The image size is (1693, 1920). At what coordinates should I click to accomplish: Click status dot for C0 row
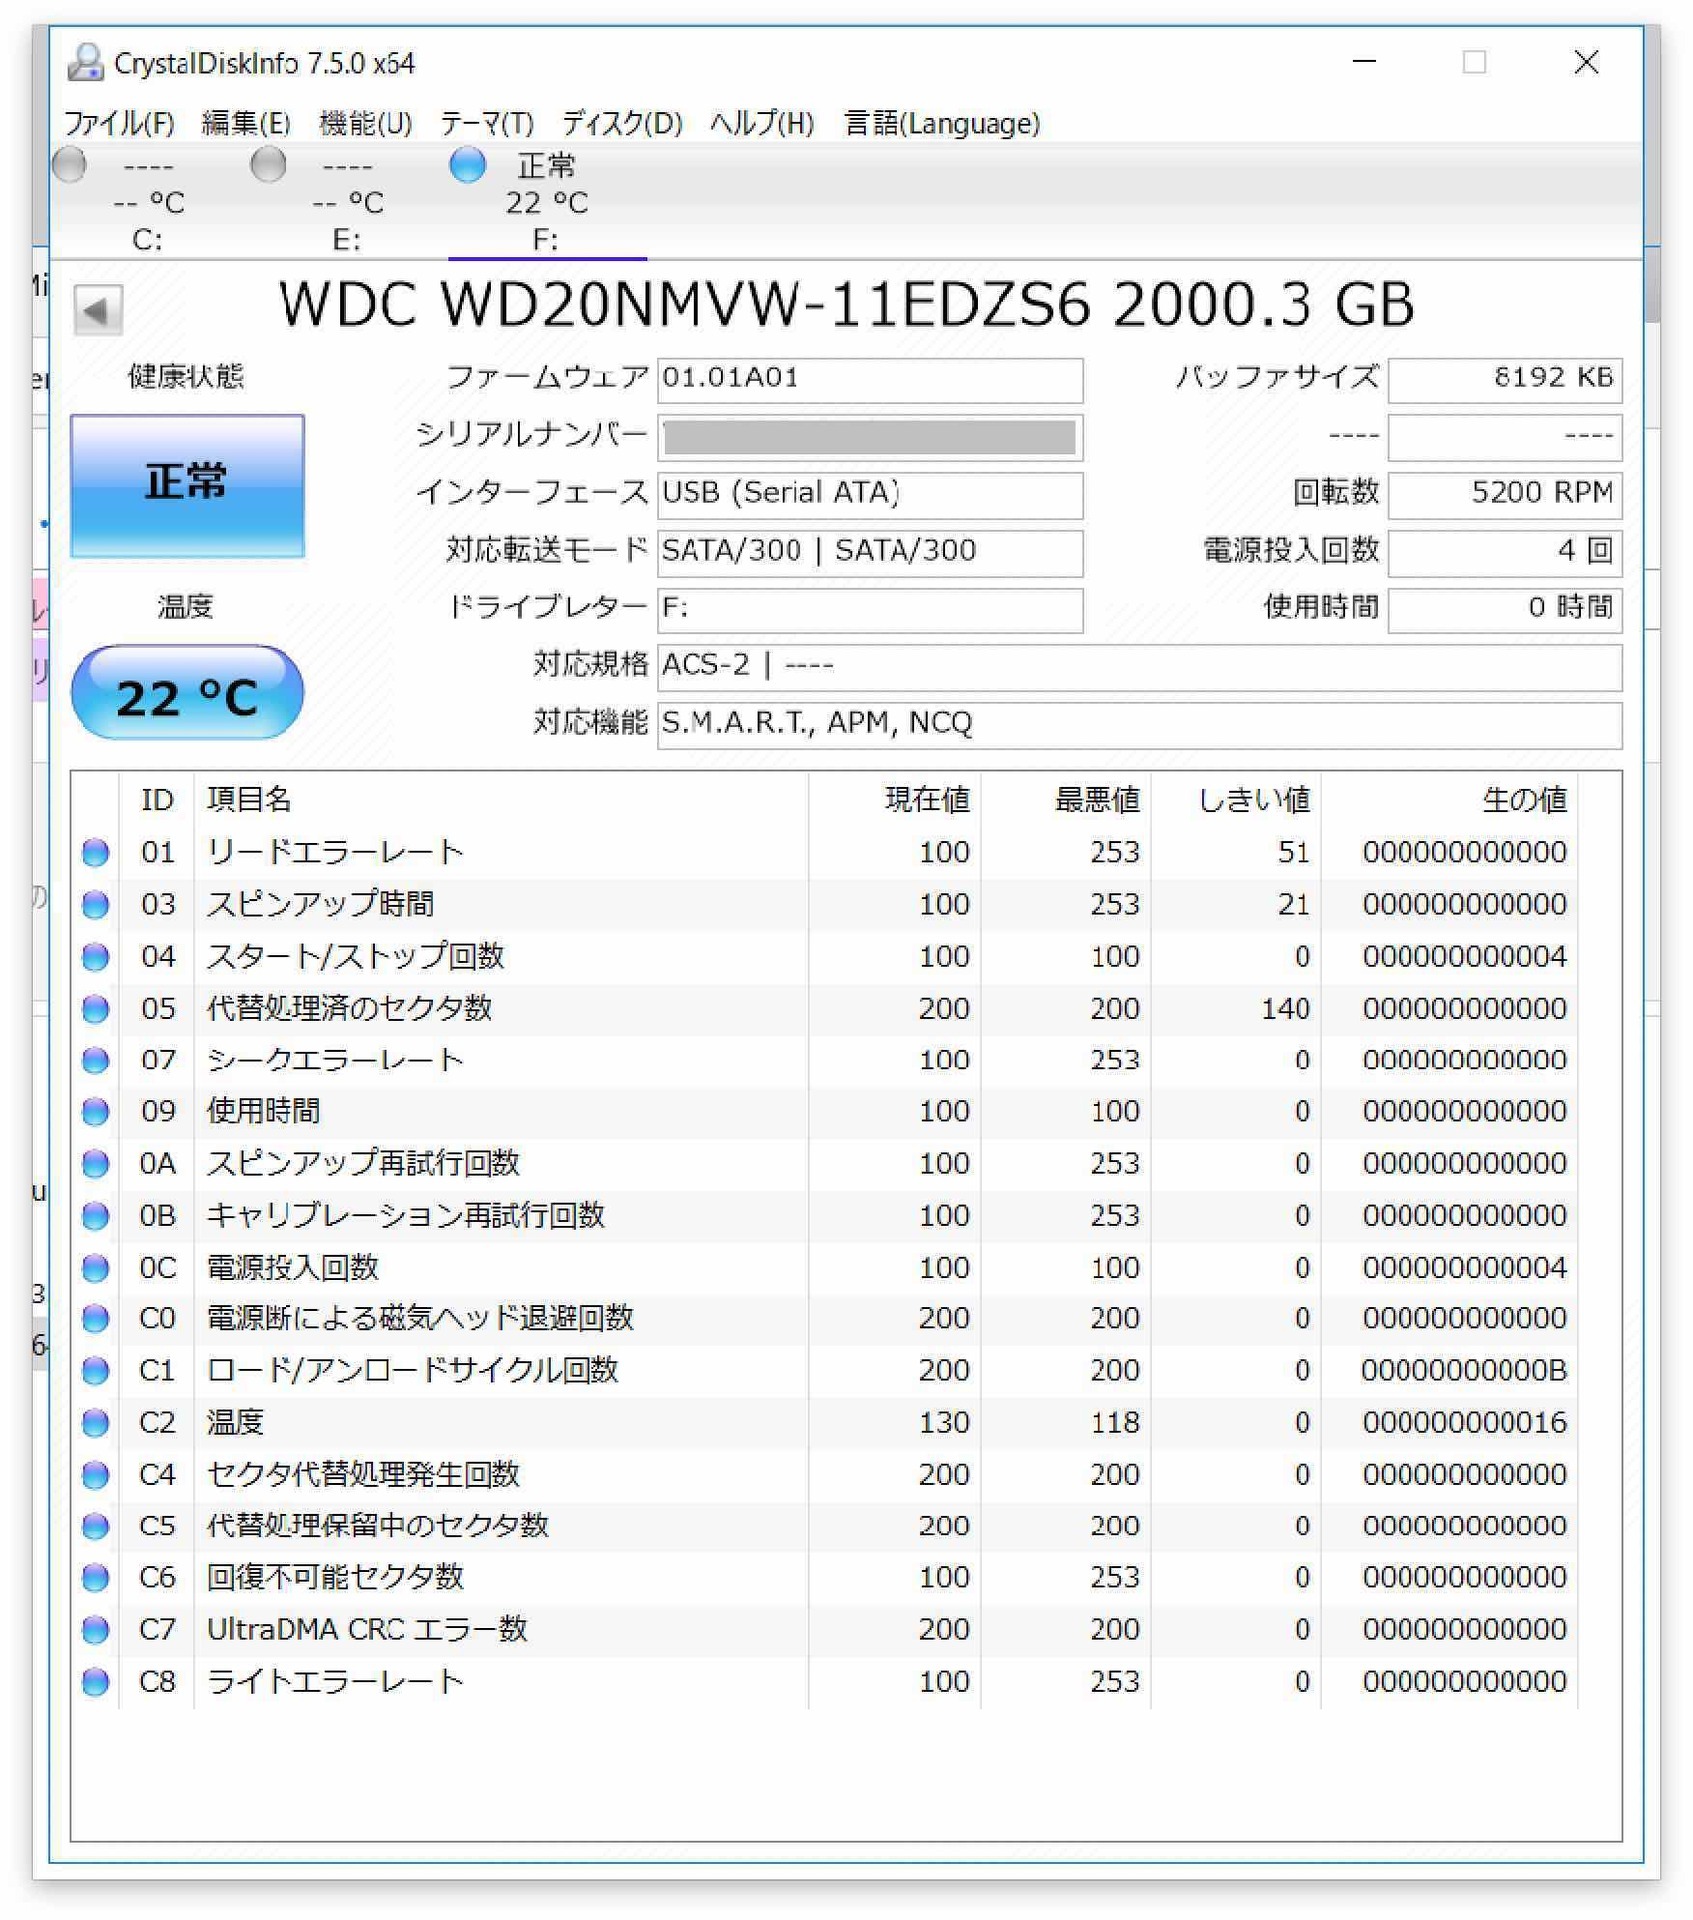tap(96, 1319)
